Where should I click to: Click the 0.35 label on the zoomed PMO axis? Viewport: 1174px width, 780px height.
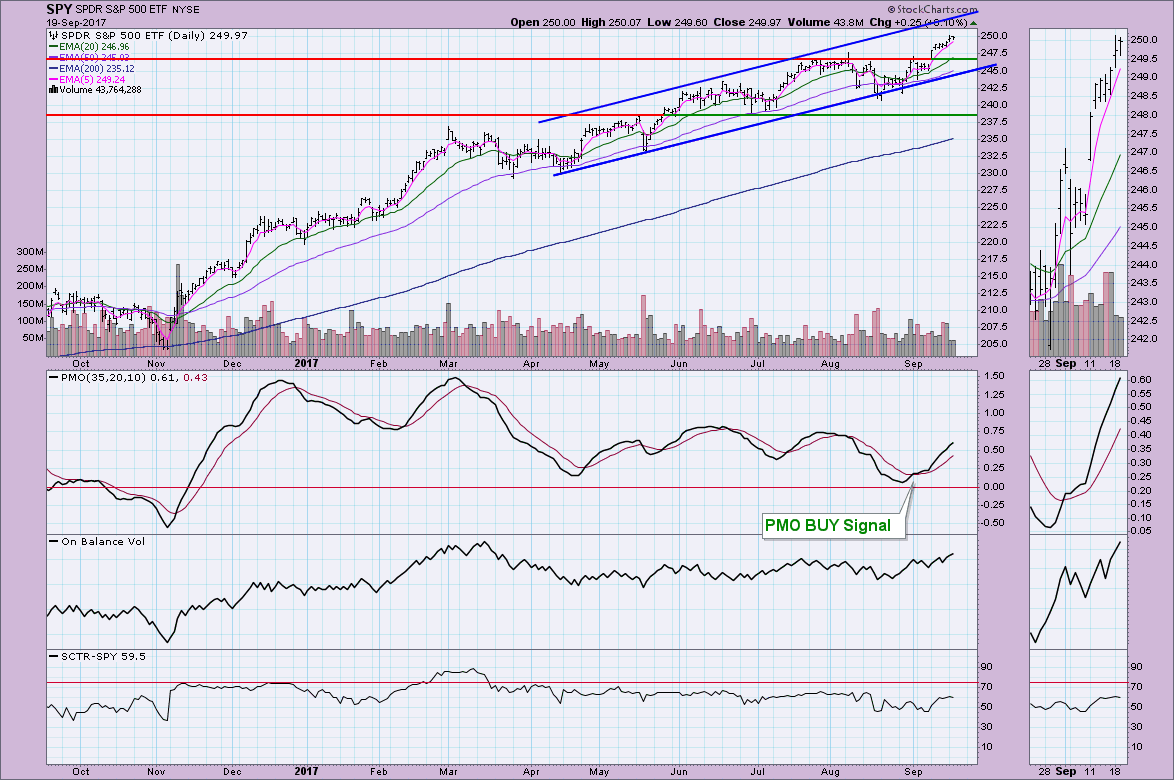pyautogui.click(x=1141, y=448)
